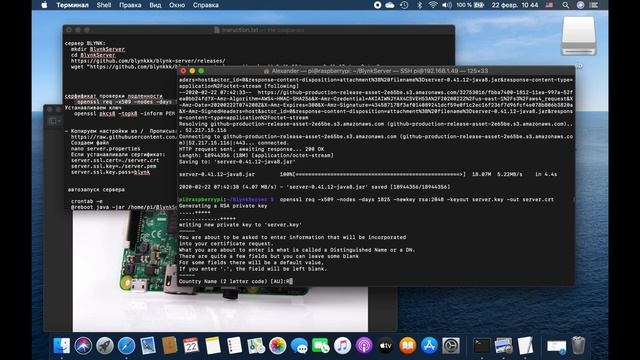Open the Справка menu

pos(206,5)
